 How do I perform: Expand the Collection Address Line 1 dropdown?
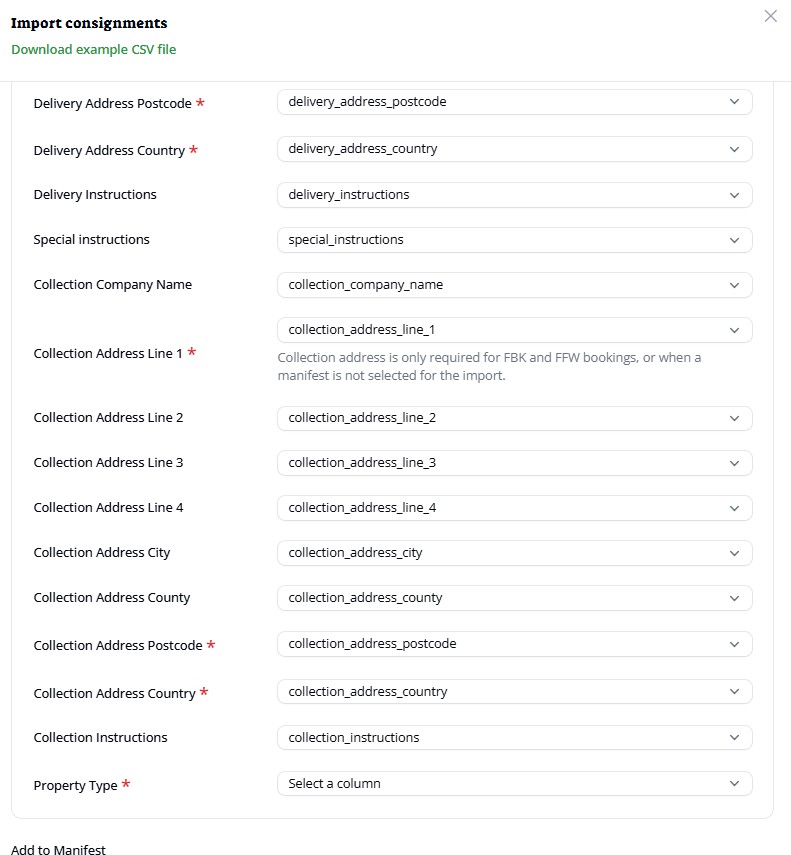click(x=514, y=330)
